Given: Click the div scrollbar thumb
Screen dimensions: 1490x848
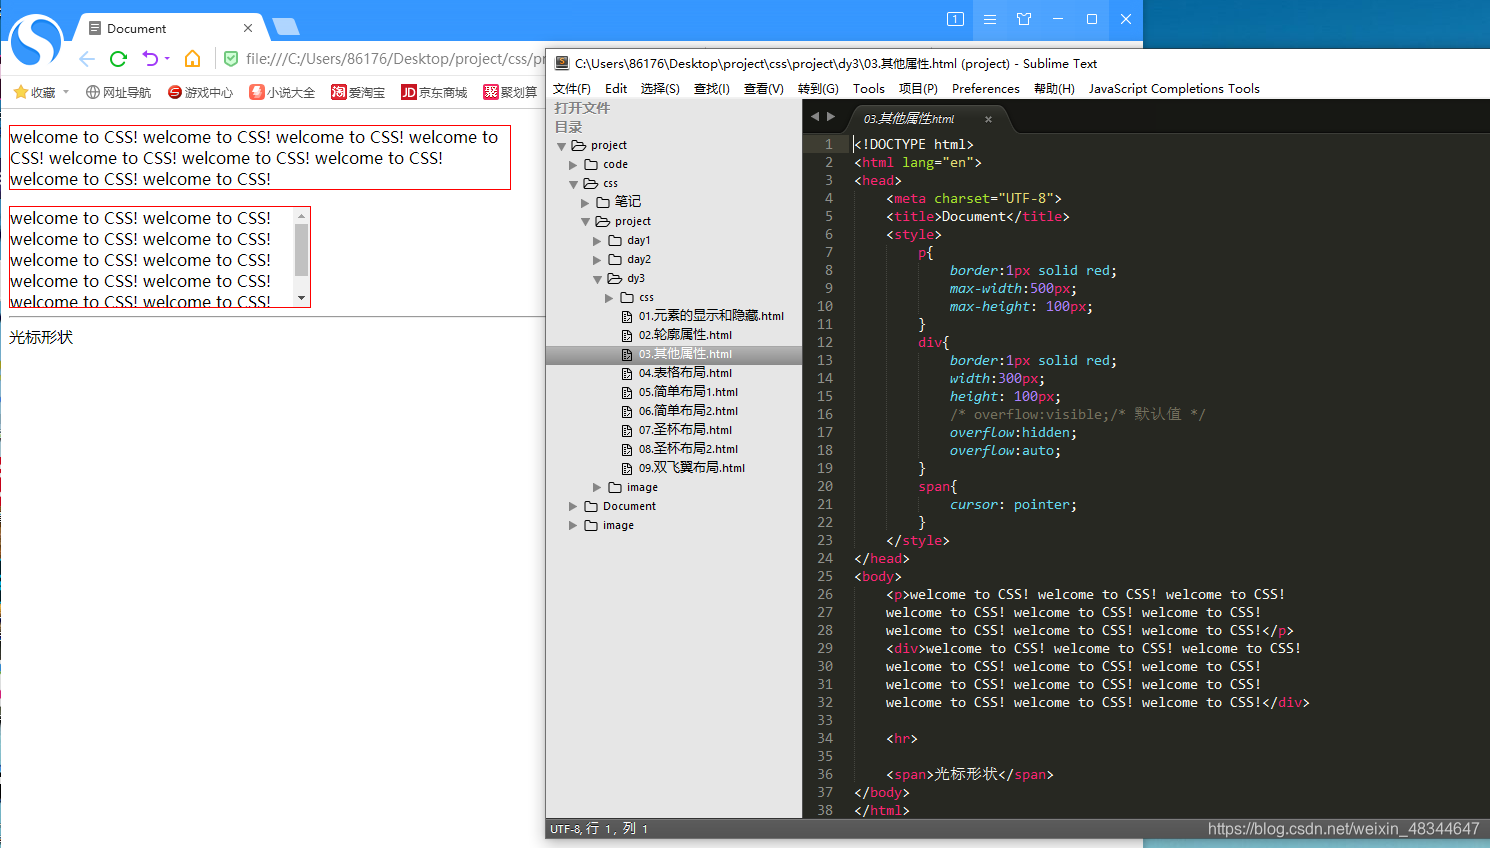Looking at the screenshot, I should click(x=301, y=249).
